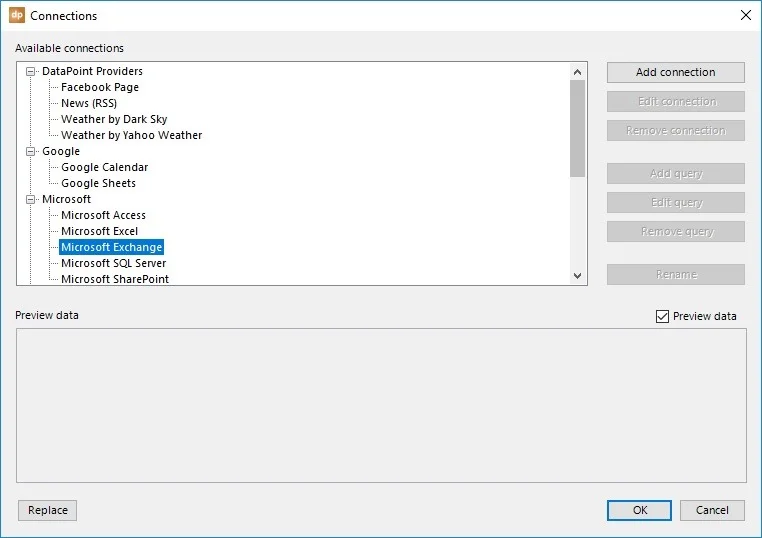Screen dimensions: 762x538
Task: Select Microsoft Exchange item
Action: (111, 247)
